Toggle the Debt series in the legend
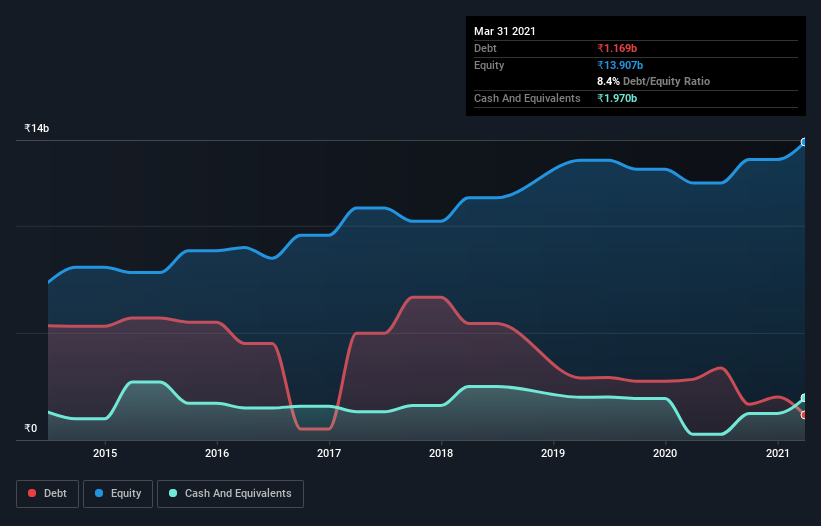This screenshot has width=821, height=526. pyautogui.click(x=47, y=494)
